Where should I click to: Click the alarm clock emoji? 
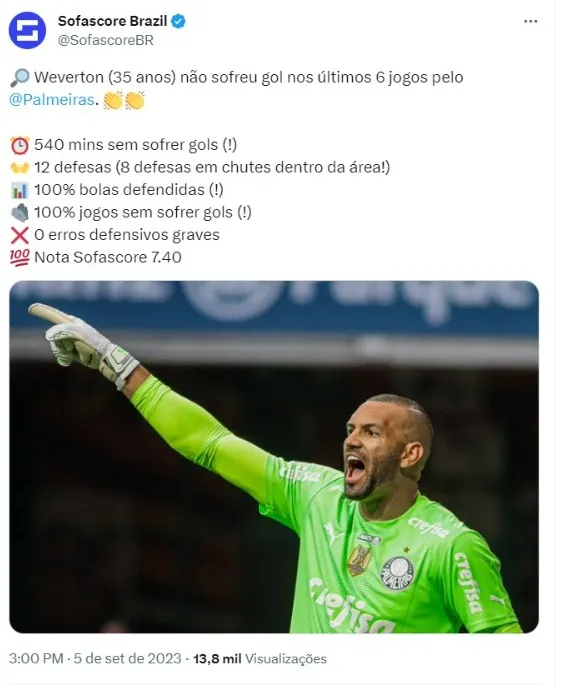coord(20,145)
